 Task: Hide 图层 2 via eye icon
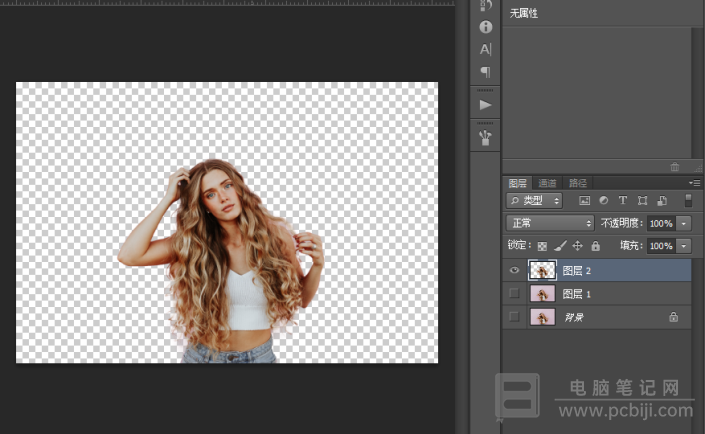(x=514, y=270)
